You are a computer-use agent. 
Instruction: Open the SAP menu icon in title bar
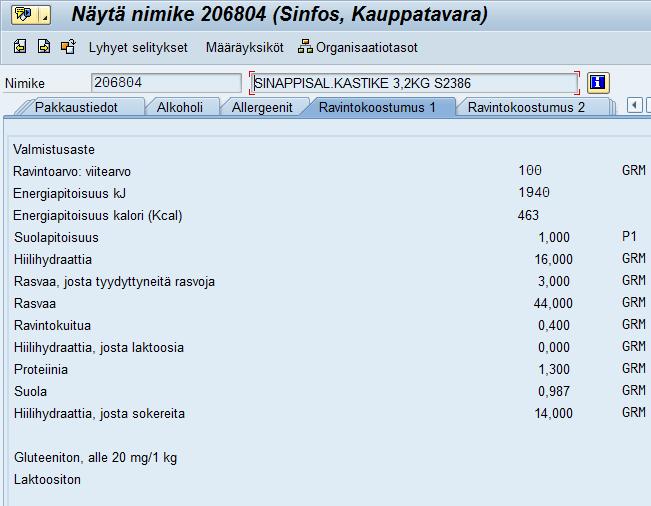coord(24,15)
